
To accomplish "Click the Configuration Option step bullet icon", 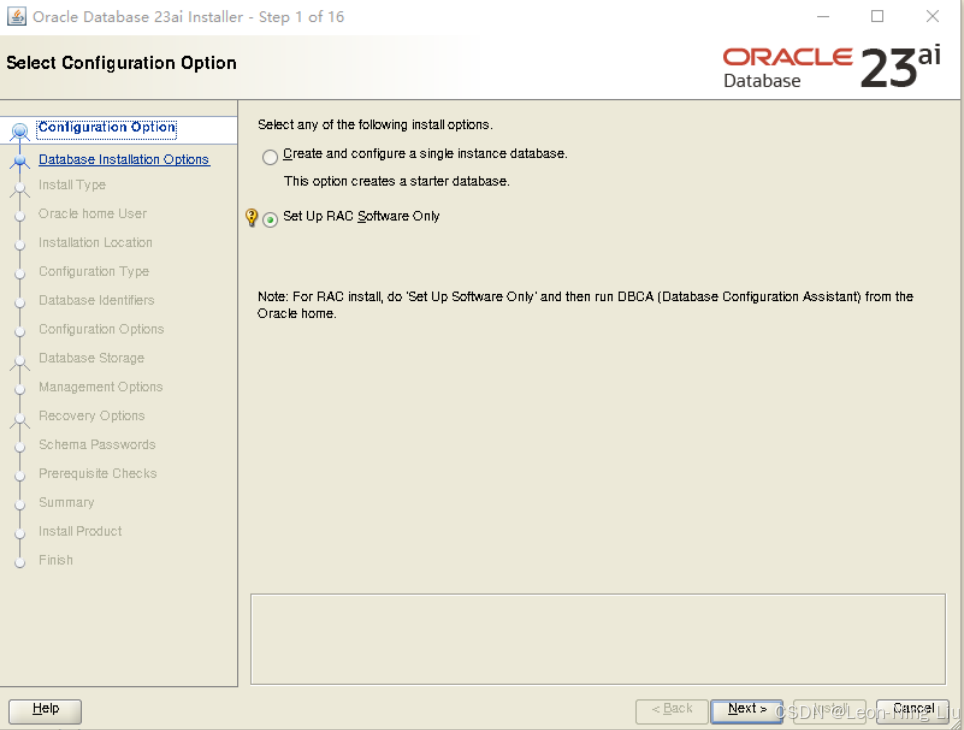I will pos(20,131).
